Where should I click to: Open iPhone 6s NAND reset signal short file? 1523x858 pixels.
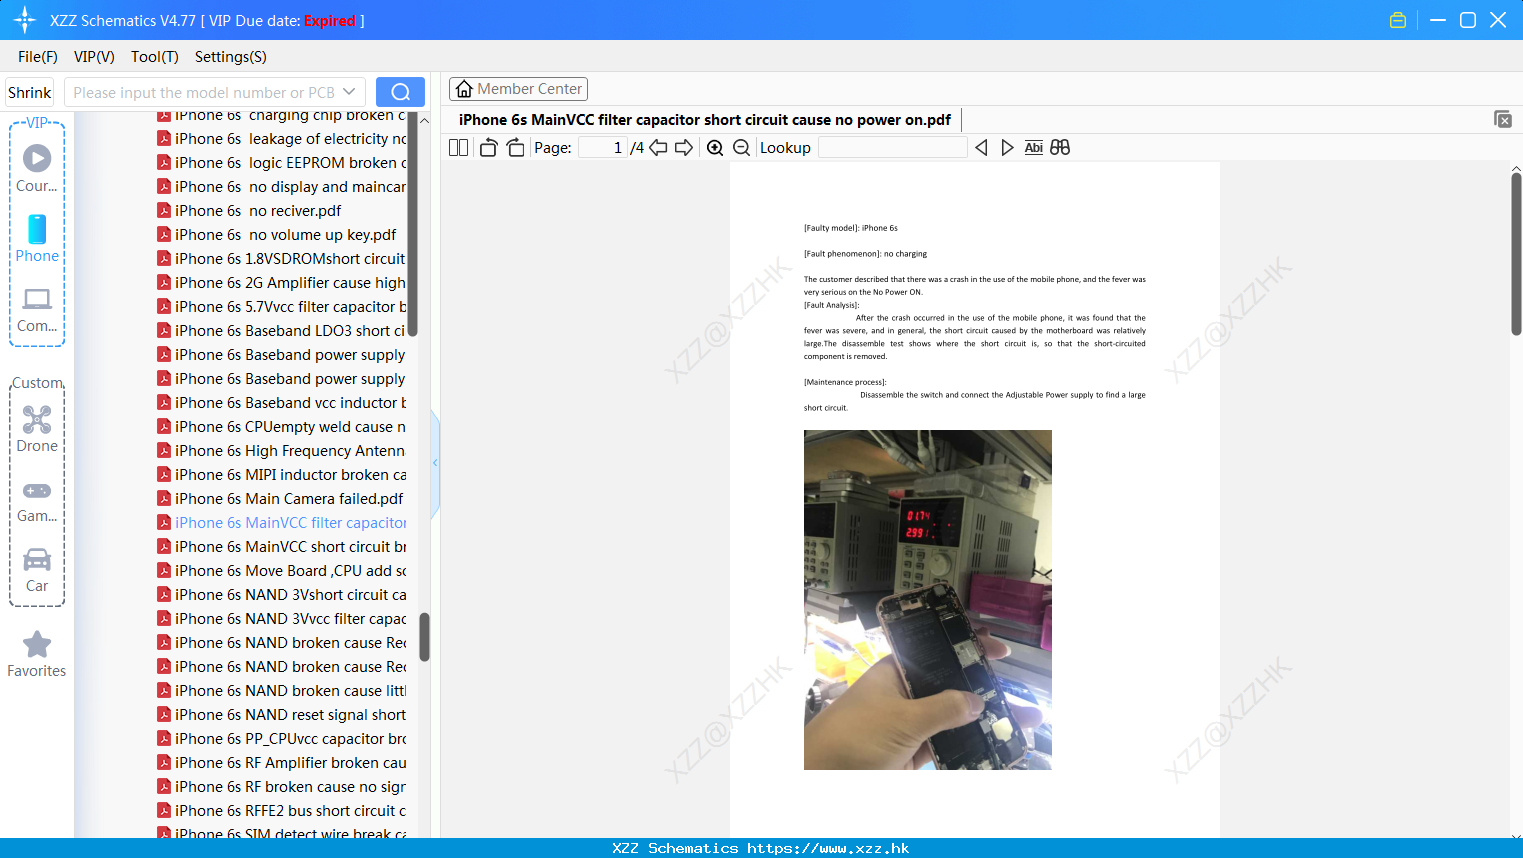(282, 715)
